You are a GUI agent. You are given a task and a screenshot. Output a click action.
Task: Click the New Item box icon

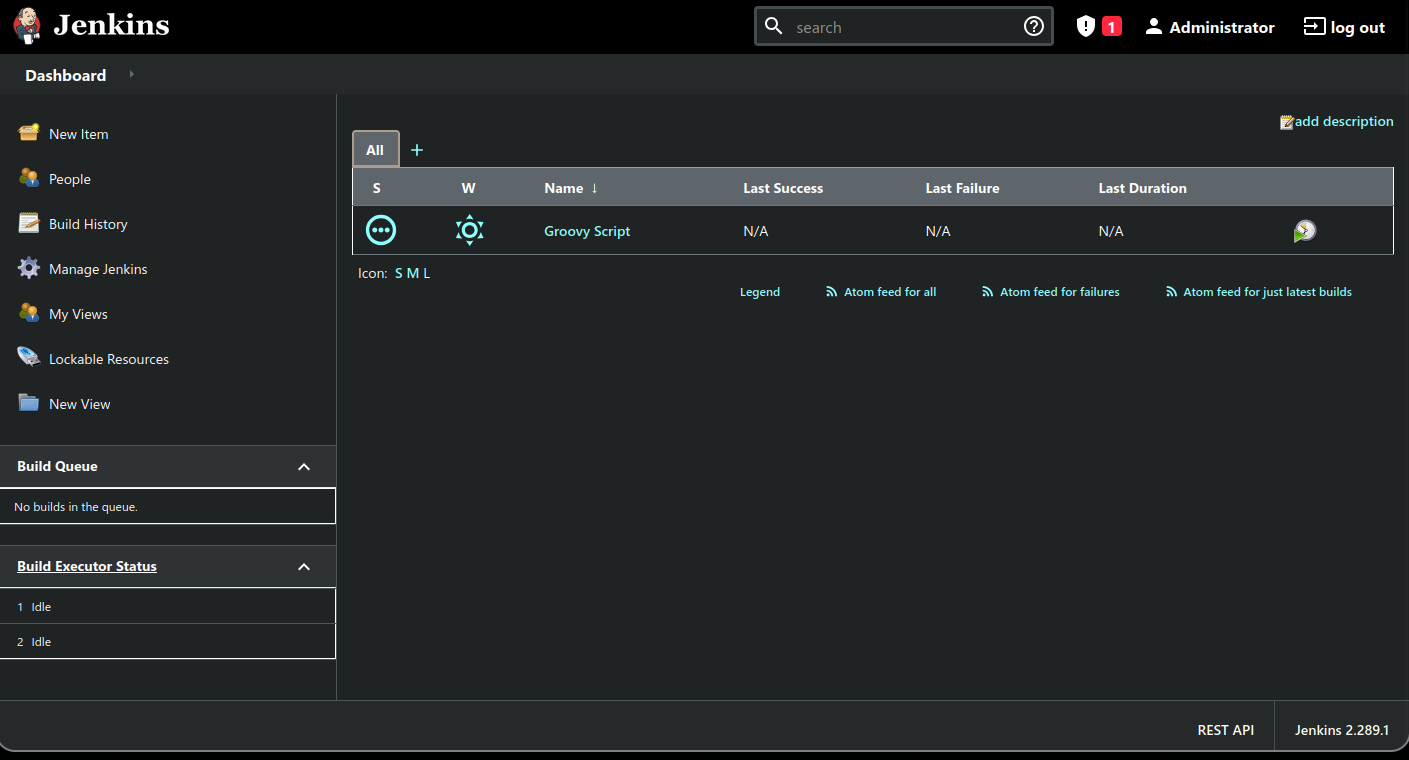29,133
